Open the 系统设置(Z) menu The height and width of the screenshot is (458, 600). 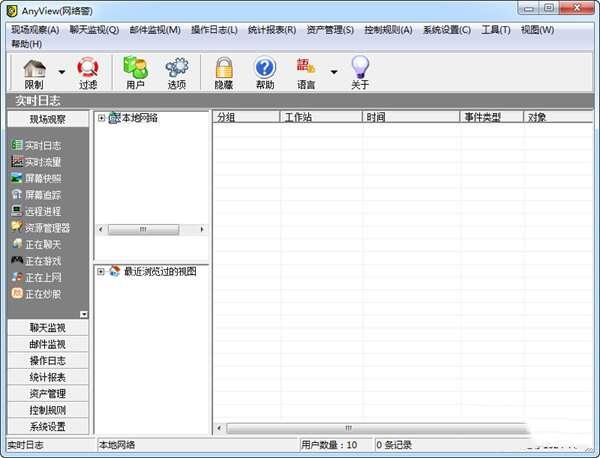click(447, 29)
